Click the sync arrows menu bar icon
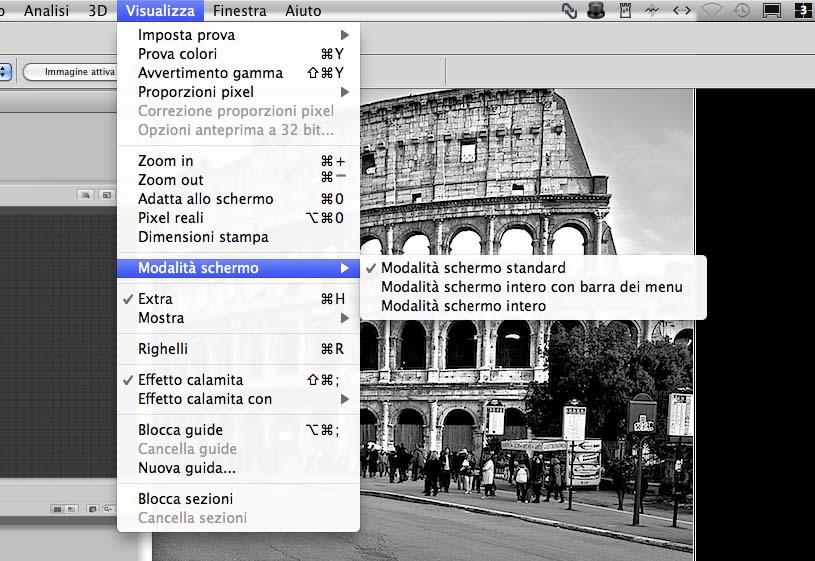The width and height of the screenshot is (815, 561). 569,10
